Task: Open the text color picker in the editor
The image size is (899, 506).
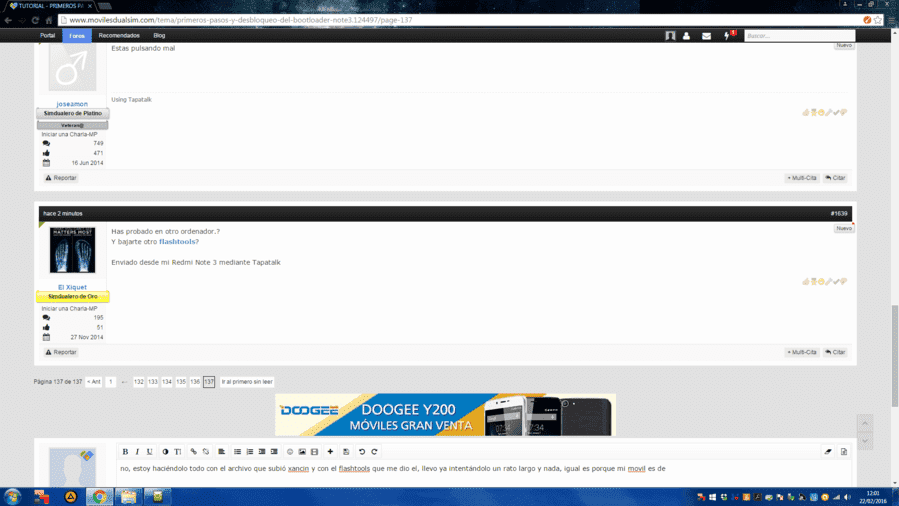Action: 165,452
